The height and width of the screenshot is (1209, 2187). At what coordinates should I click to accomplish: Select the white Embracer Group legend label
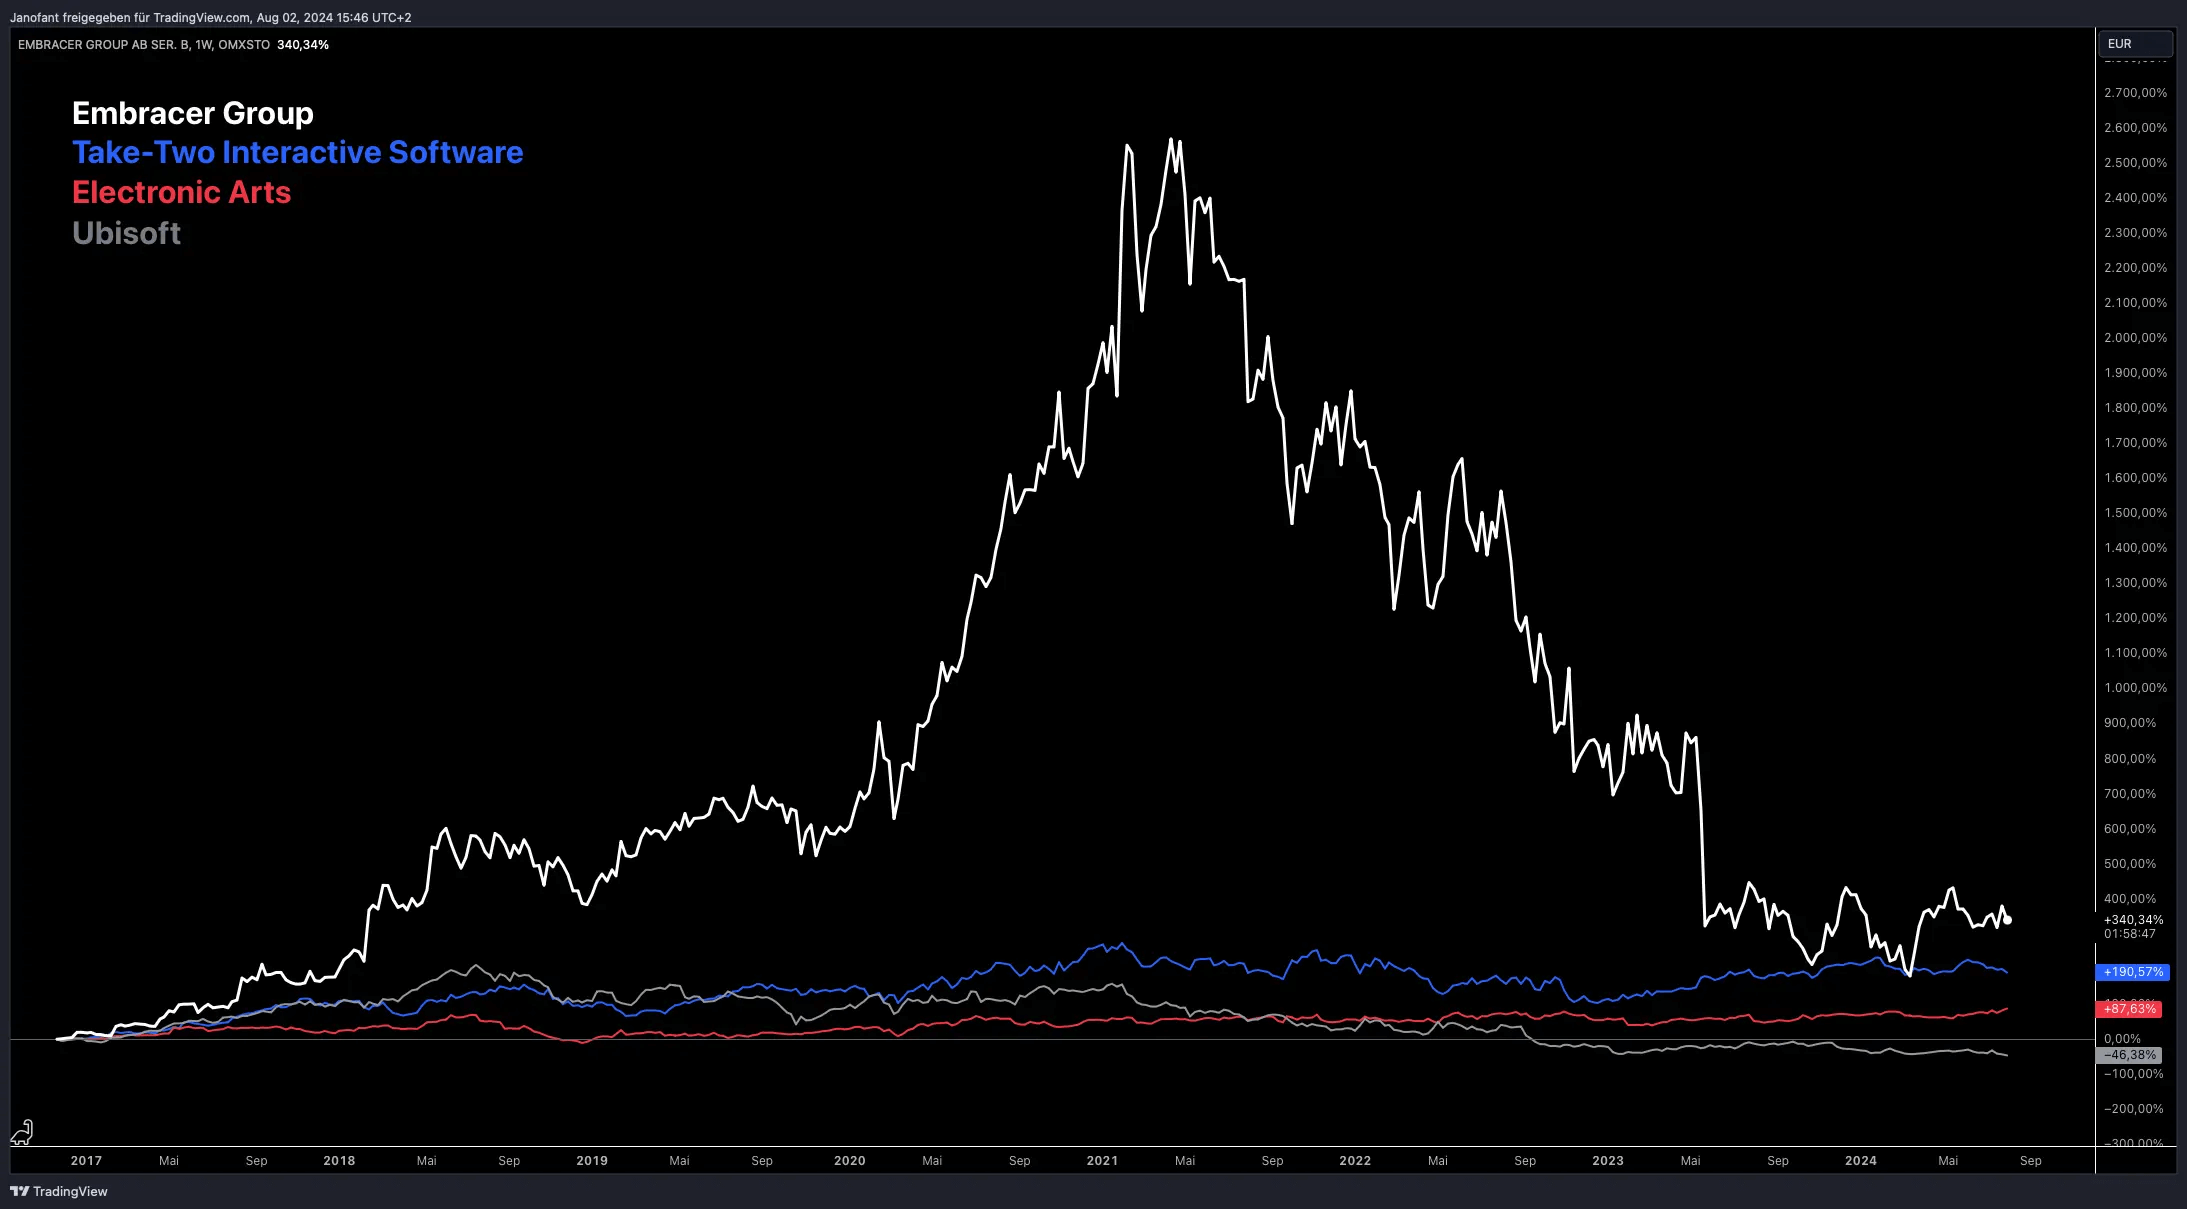193,113
